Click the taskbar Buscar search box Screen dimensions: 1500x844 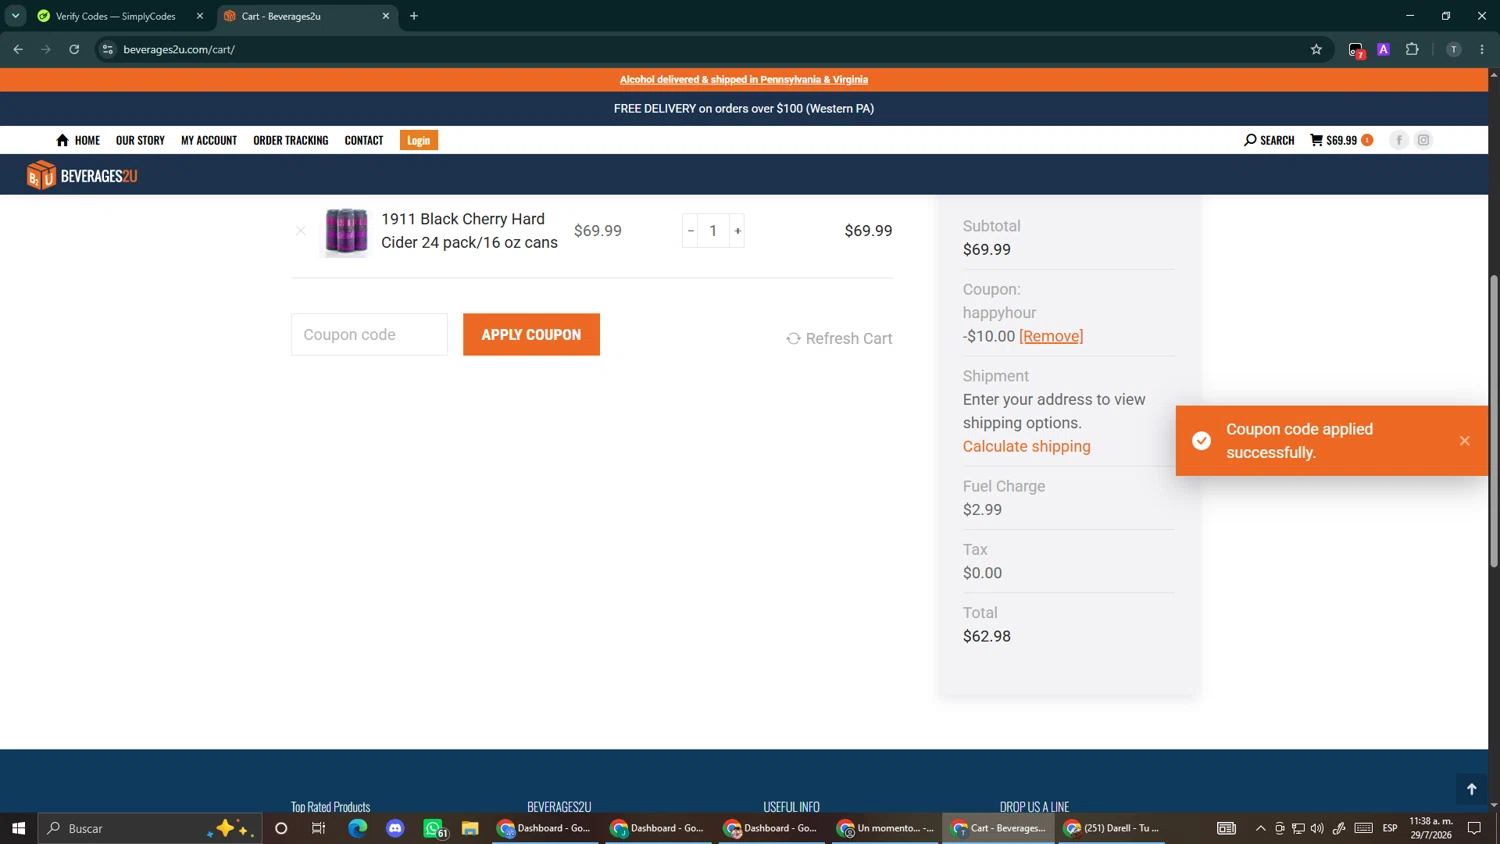[x=150, y=828]
